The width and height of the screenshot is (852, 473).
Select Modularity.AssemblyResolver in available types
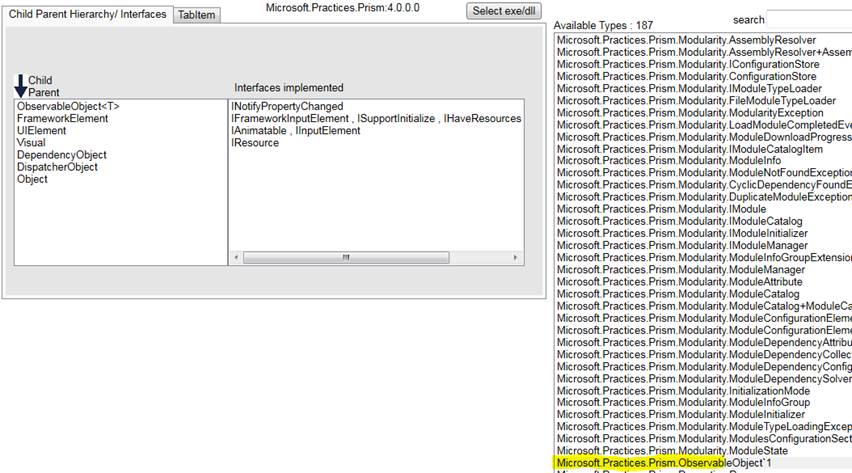686,40
